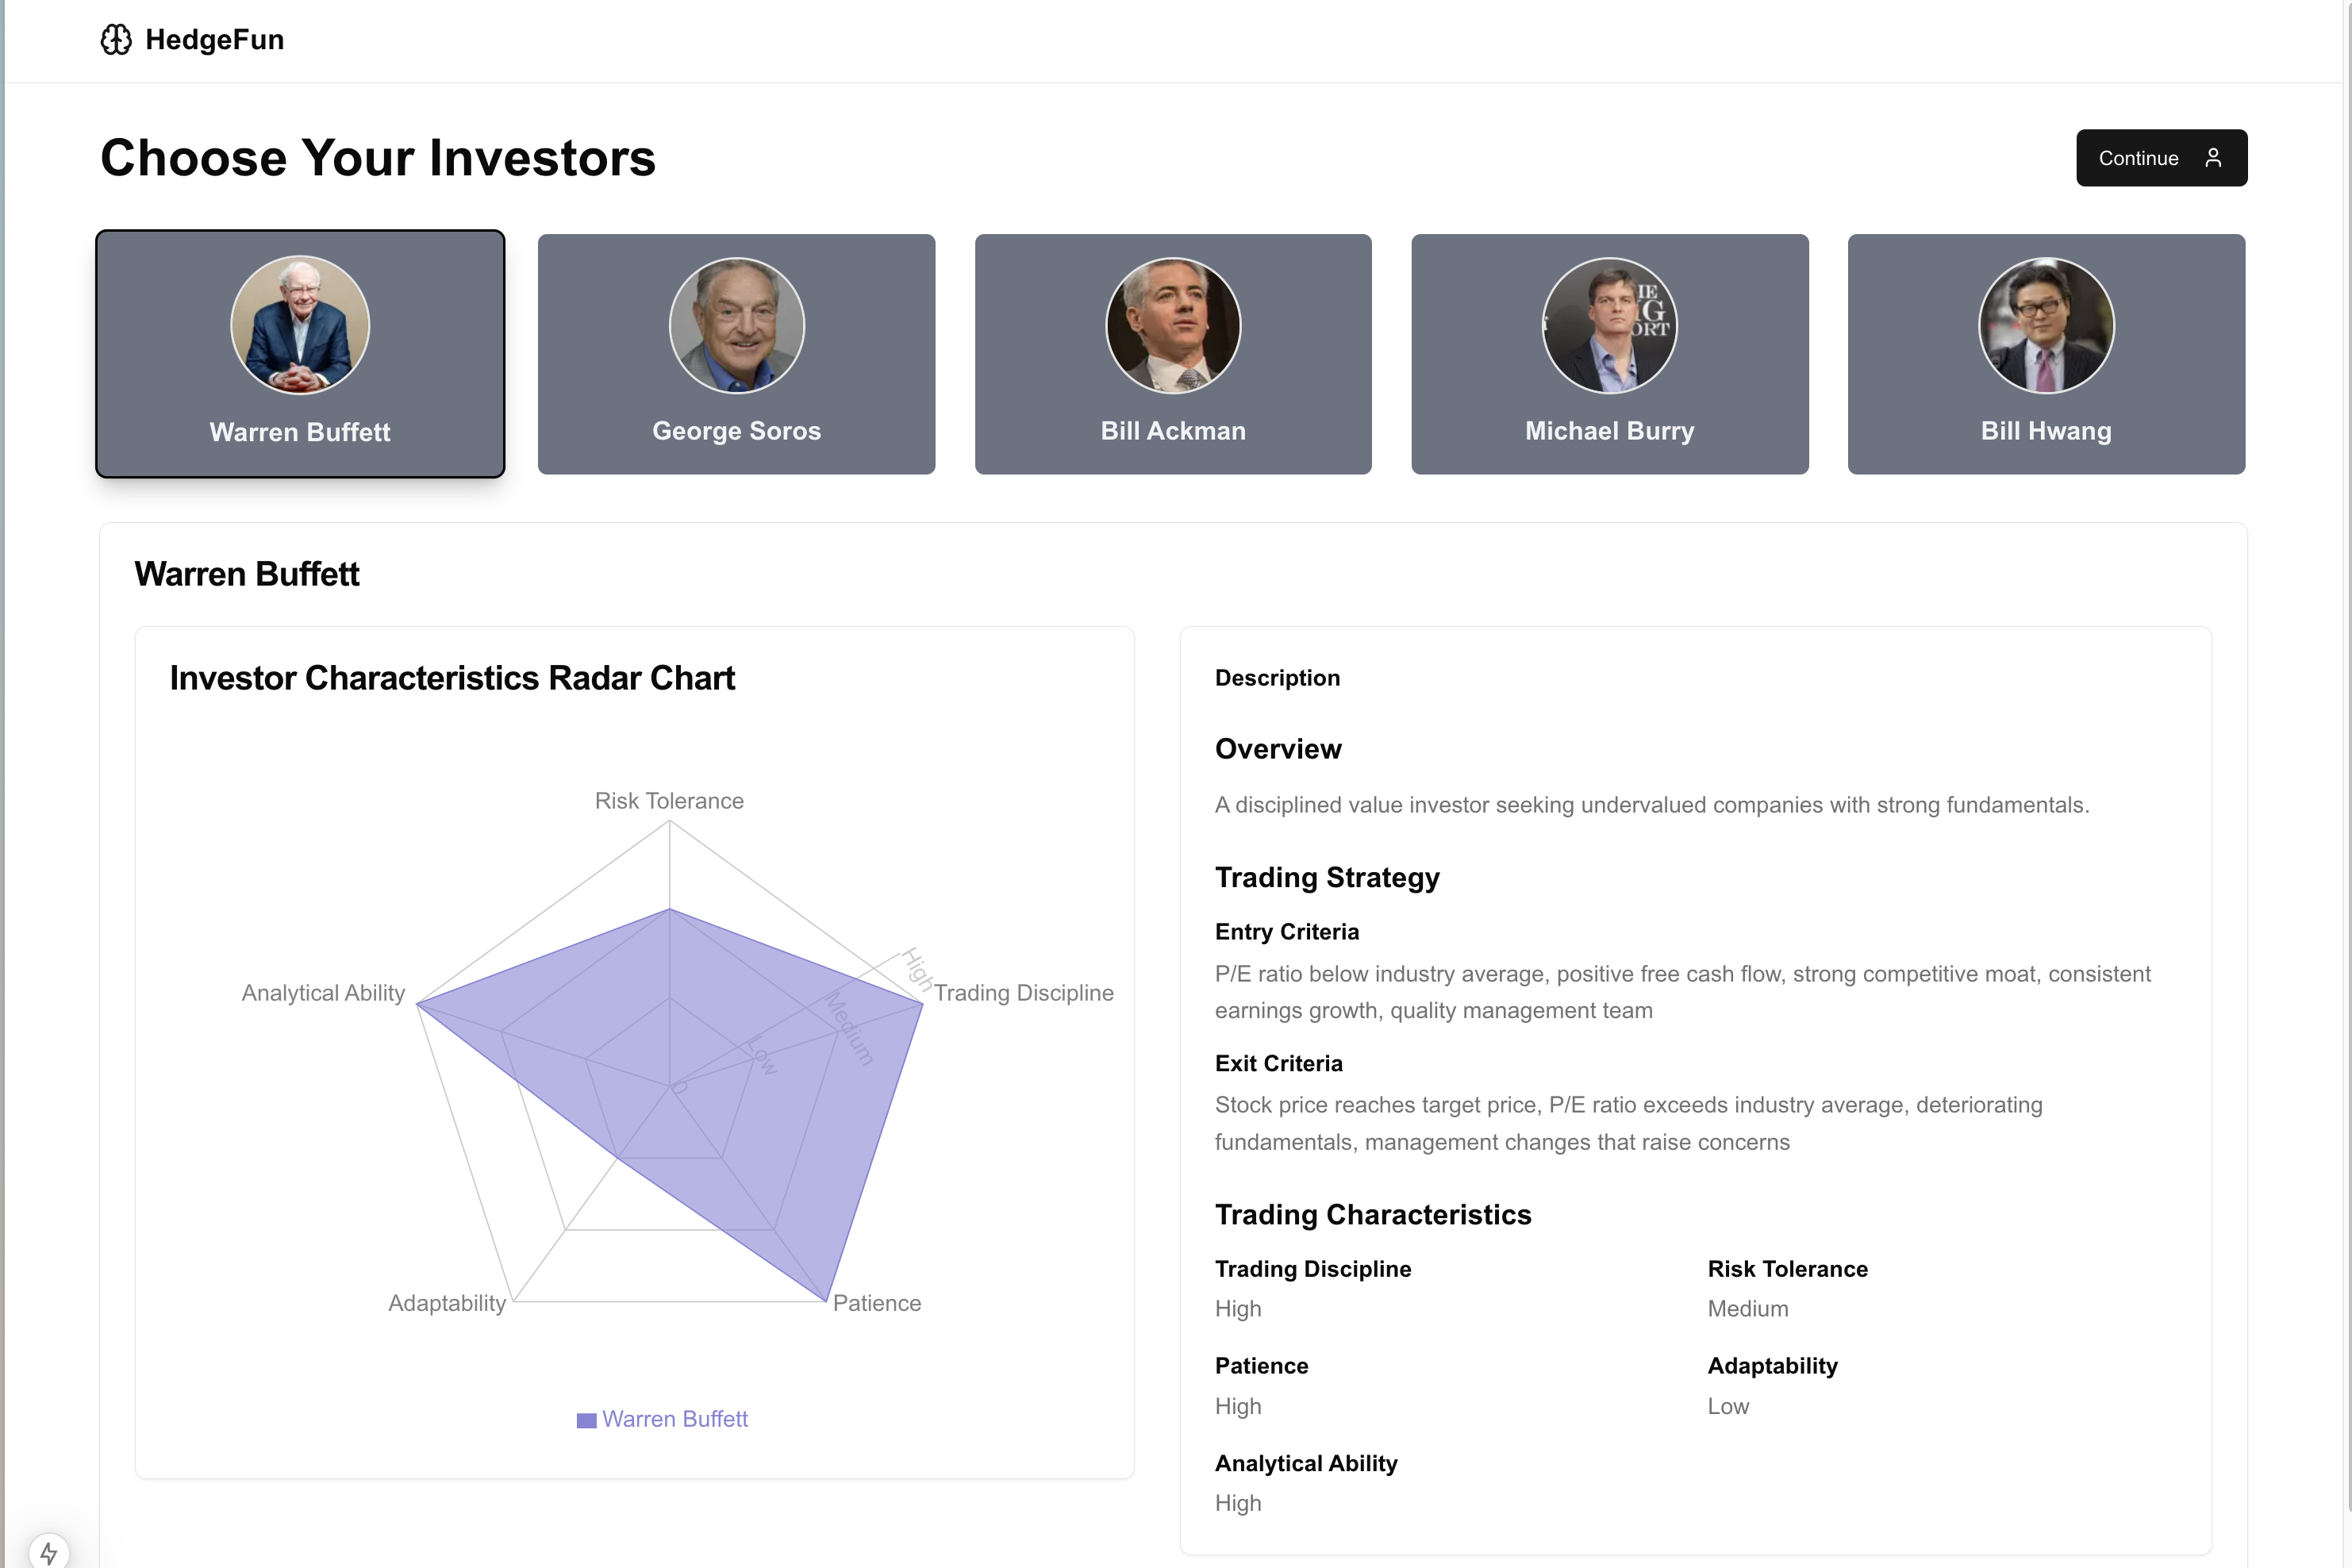Viewport: 2352px width, 1568px height.
Task: Click the Analytical Ability radar axis label
Action: pos(323,993)
